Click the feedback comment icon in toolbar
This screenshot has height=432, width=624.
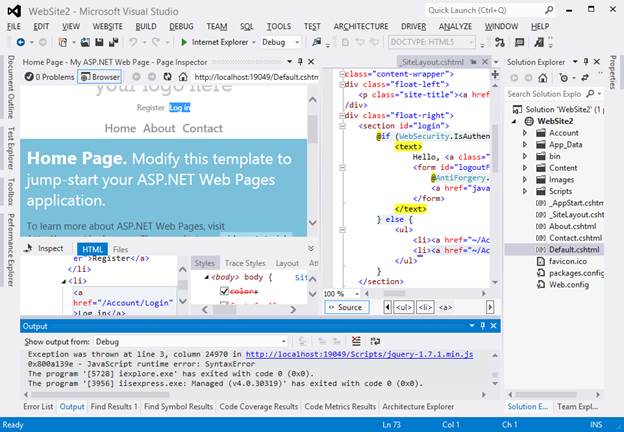(519, 42)
